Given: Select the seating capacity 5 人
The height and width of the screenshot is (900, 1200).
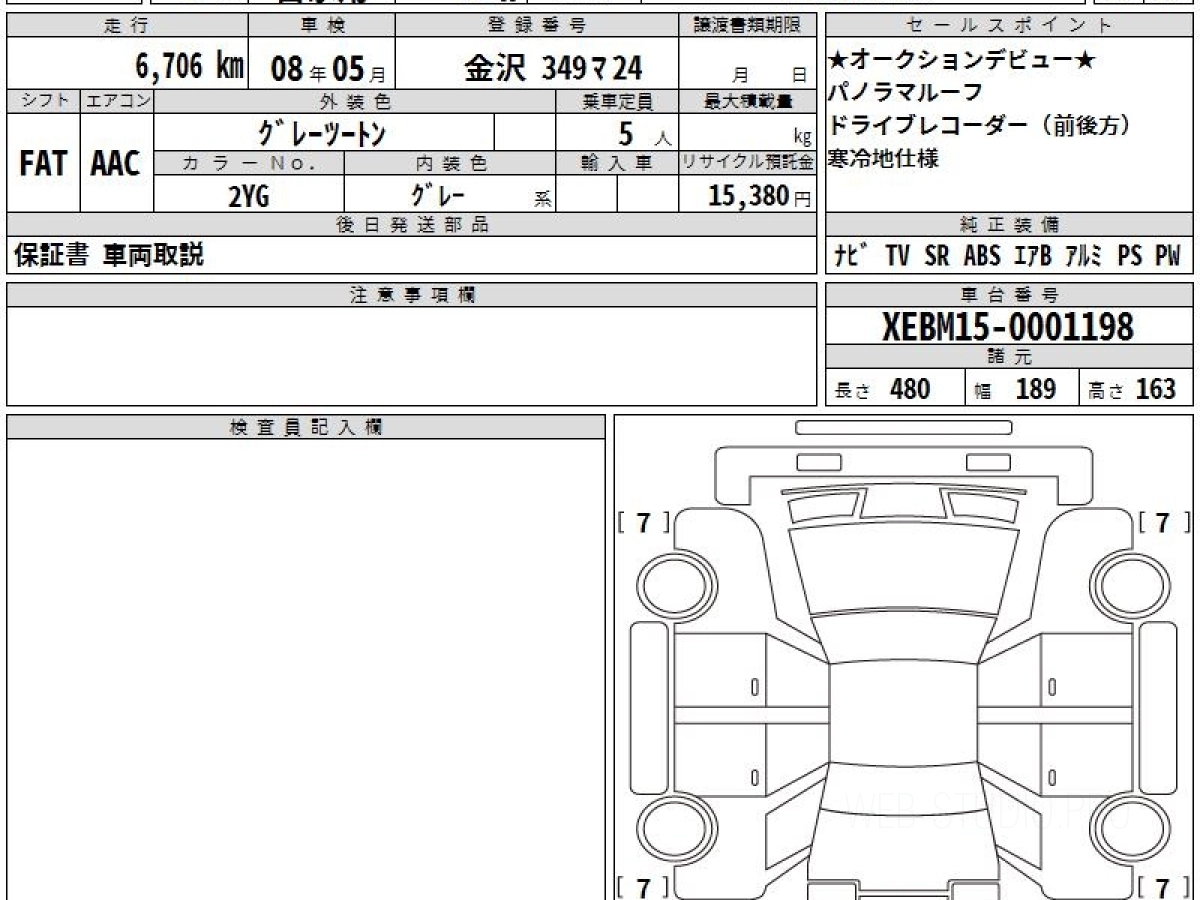Looking at the screenshot, I should pyautogui.click(x=644, y=134).
